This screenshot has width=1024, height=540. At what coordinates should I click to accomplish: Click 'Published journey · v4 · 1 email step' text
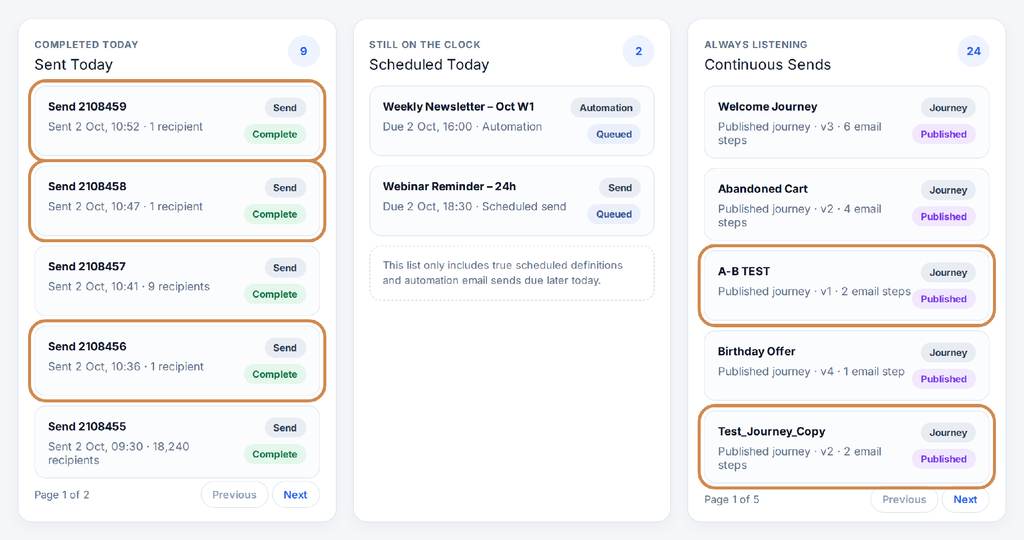coord(811,372)
